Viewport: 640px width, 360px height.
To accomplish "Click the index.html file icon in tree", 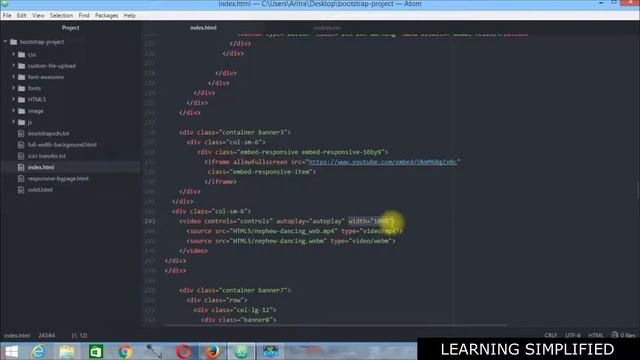I will coord(21,167).
